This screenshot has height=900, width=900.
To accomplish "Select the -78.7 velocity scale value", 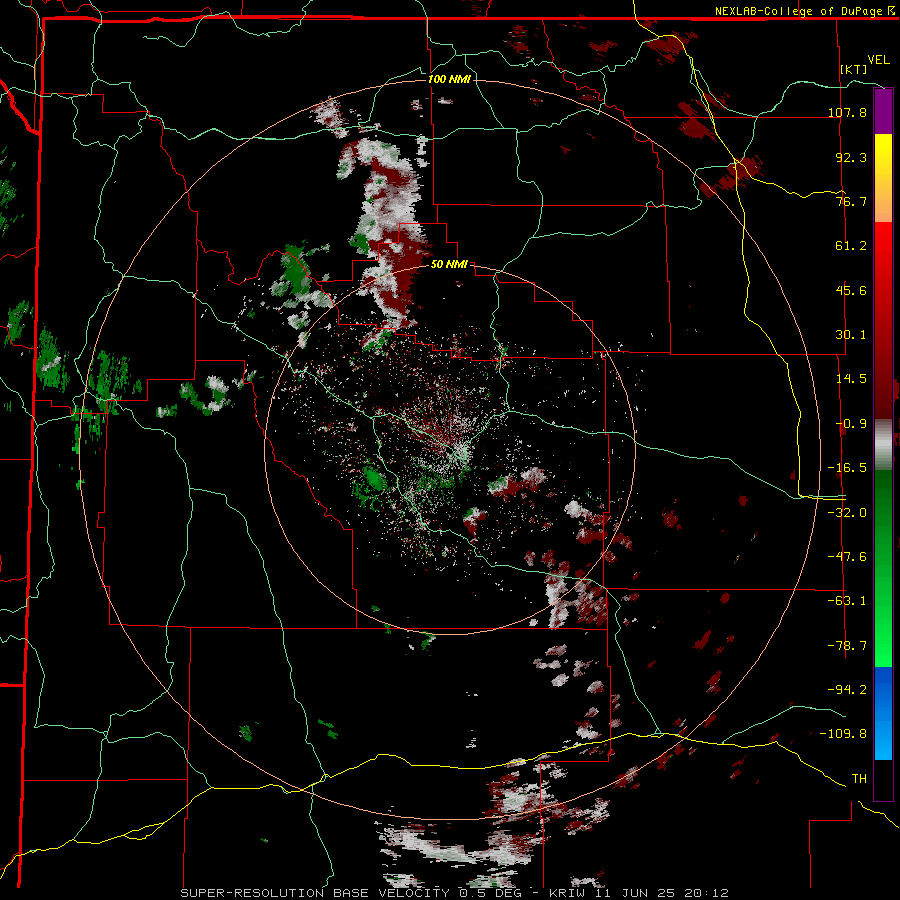I will 847,645.
